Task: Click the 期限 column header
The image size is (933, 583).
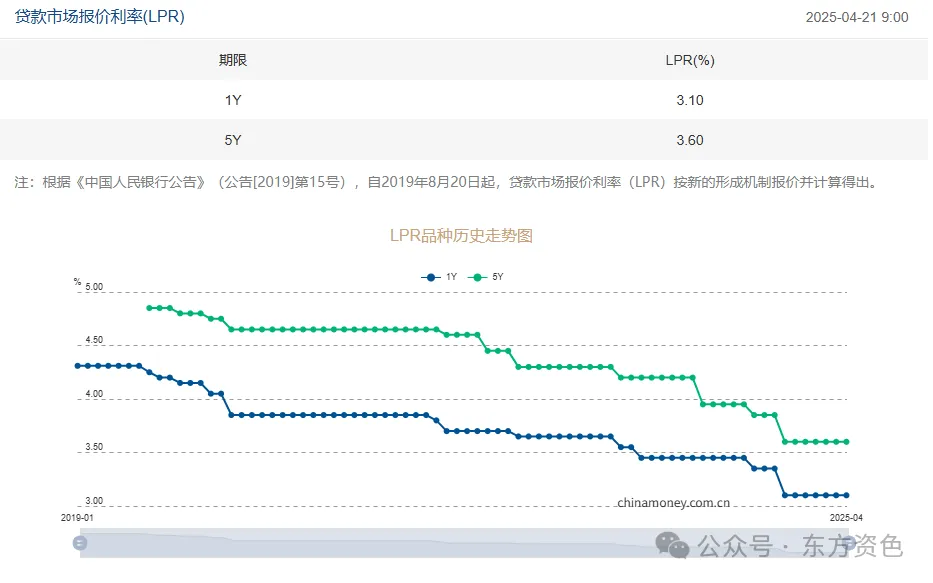Action: click(x=233, y=60)
